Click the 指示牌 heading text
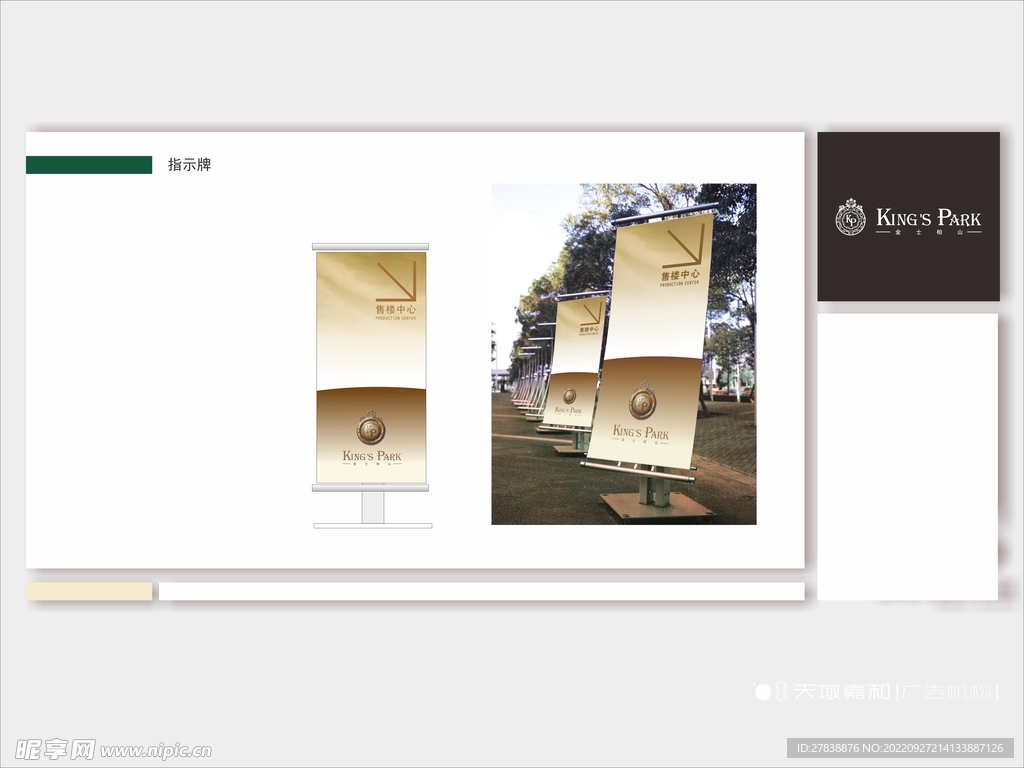 (x=189, y=165)
